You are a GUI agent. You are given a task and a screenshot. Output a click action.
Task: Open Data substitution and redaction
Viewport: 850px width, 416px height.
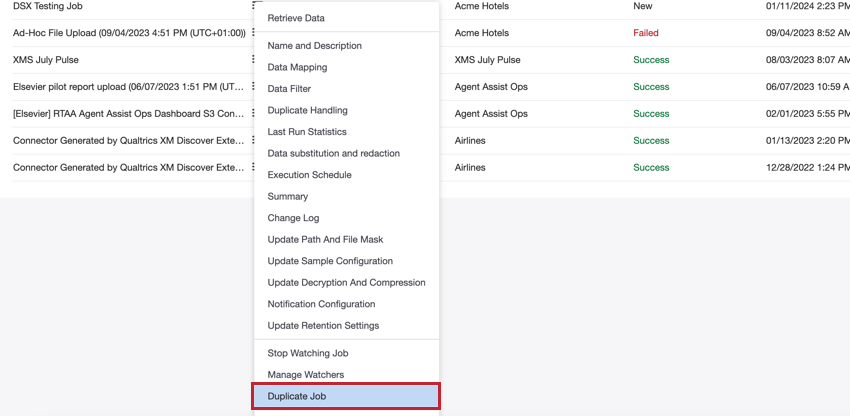pyautogui.click(x=346, y=153)
